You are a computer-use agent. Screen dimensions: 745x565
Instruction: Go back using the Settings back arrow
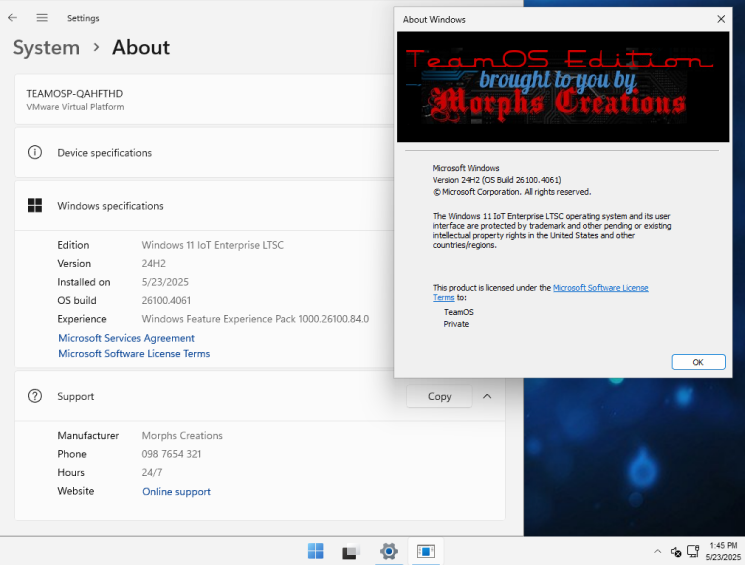tap(12, 18)
